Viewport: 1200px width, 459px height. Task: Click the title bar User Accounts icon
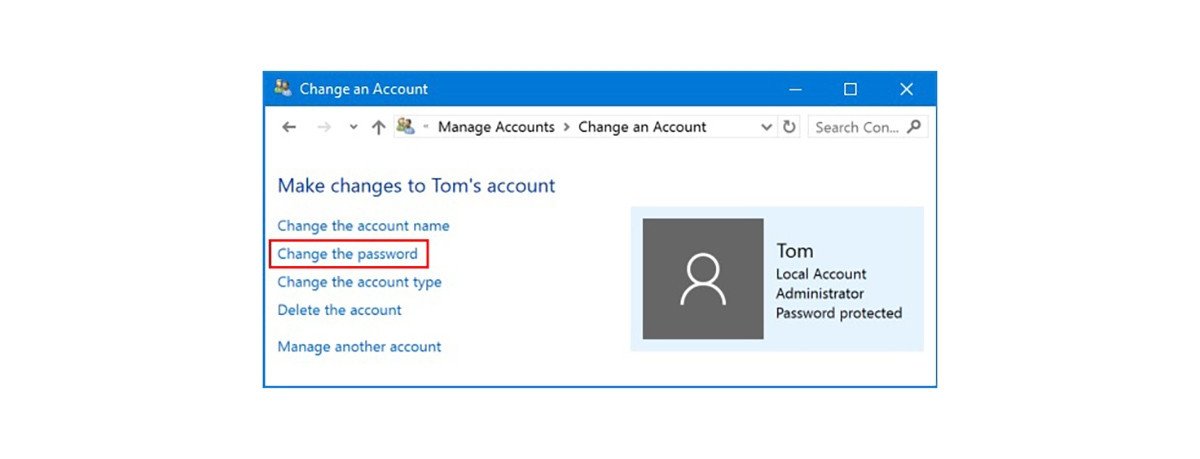[283, 88]
